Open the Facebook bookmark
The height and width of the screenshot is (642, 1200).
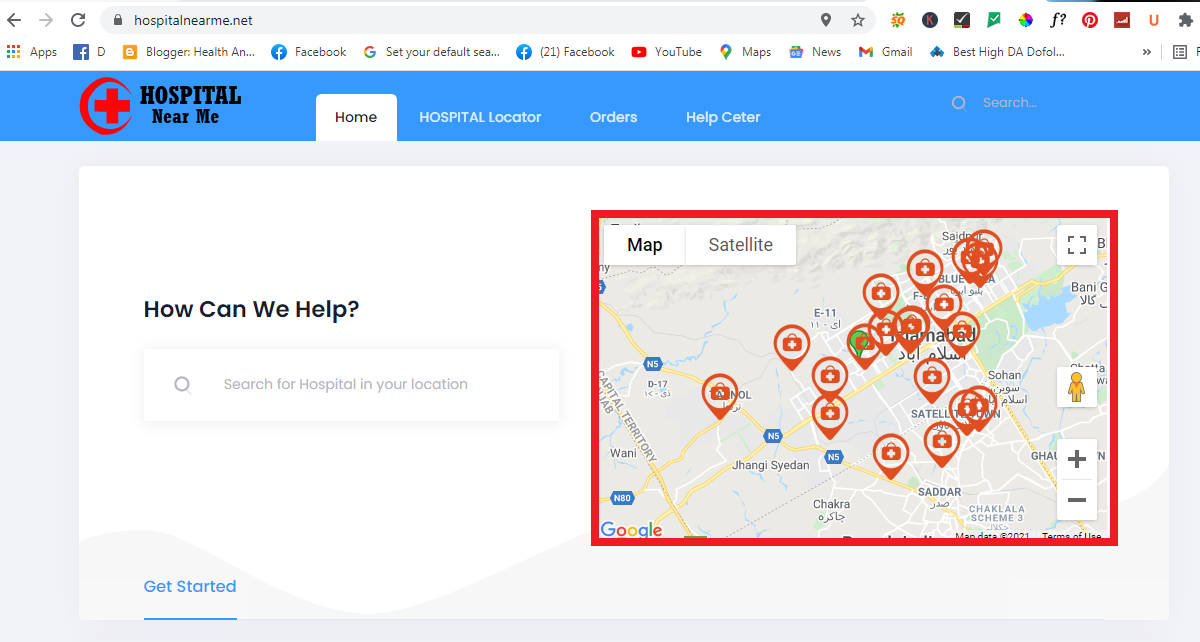tap(308, 51)
